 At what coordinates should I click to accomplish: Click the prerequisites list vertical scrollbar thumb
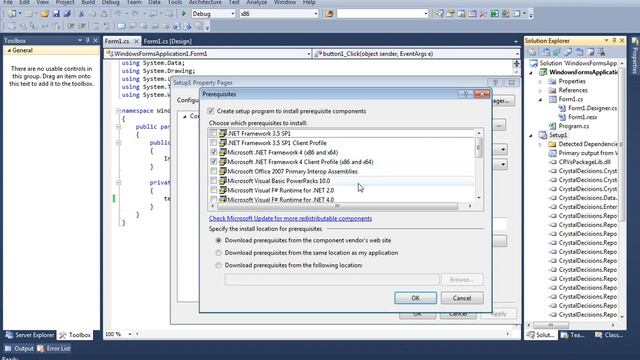(479, 147)
